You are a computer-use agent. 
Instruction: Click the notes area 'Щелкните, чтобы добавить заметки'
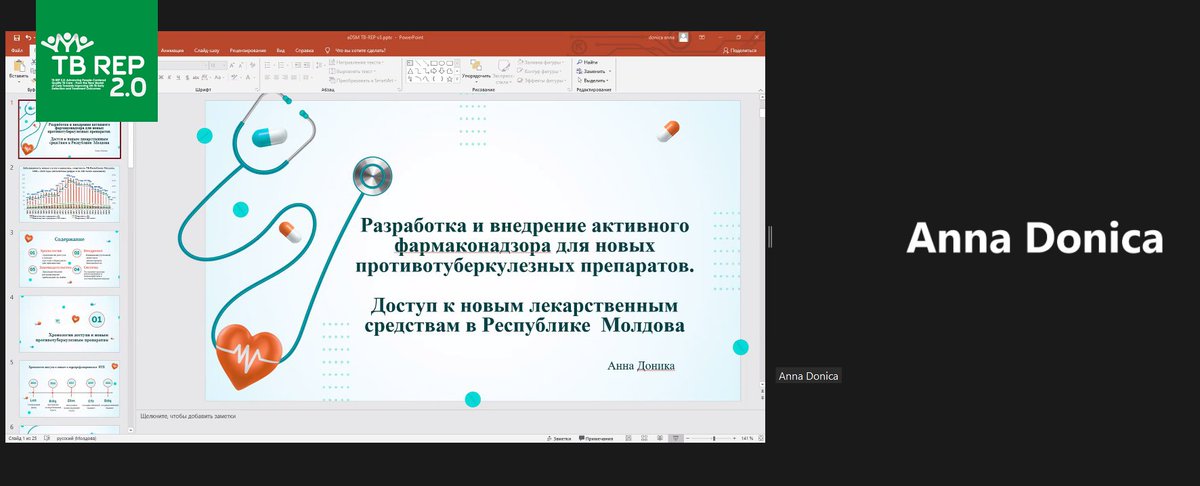pyautogui.click(x=188, y=415)
